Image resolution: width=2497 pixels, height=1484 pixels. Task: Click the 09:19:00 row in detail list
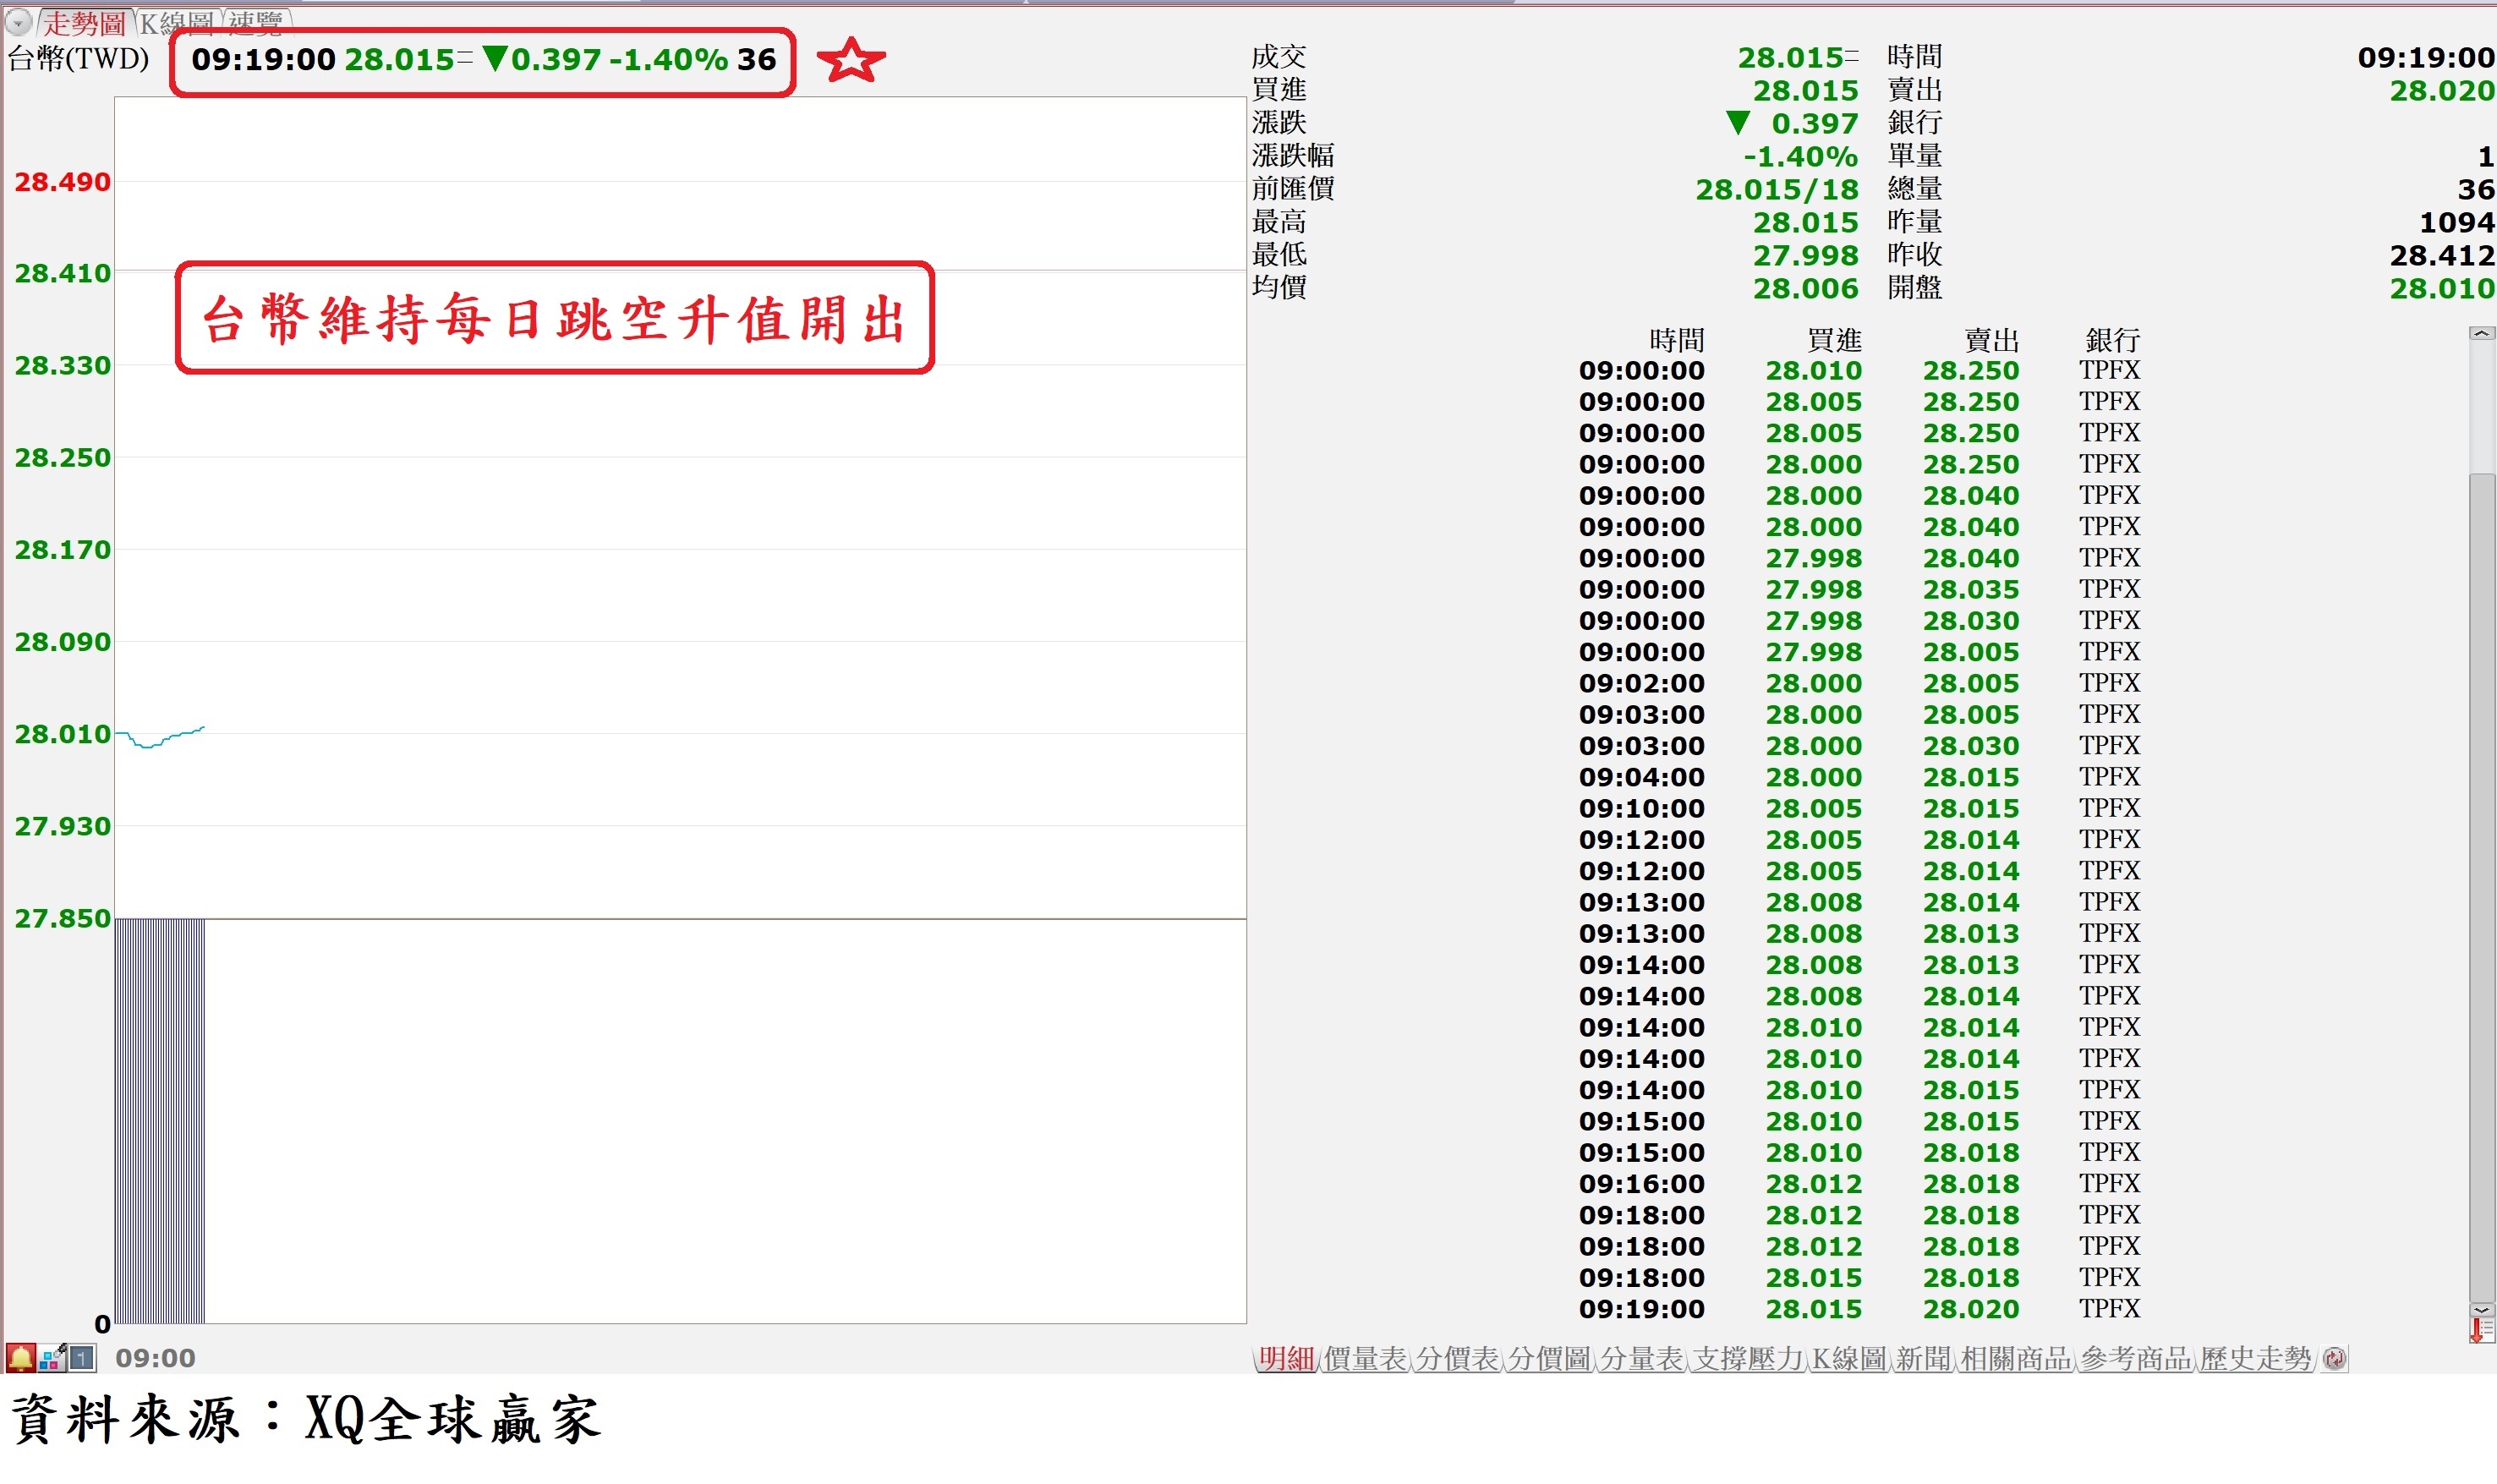[1859, 1308]
